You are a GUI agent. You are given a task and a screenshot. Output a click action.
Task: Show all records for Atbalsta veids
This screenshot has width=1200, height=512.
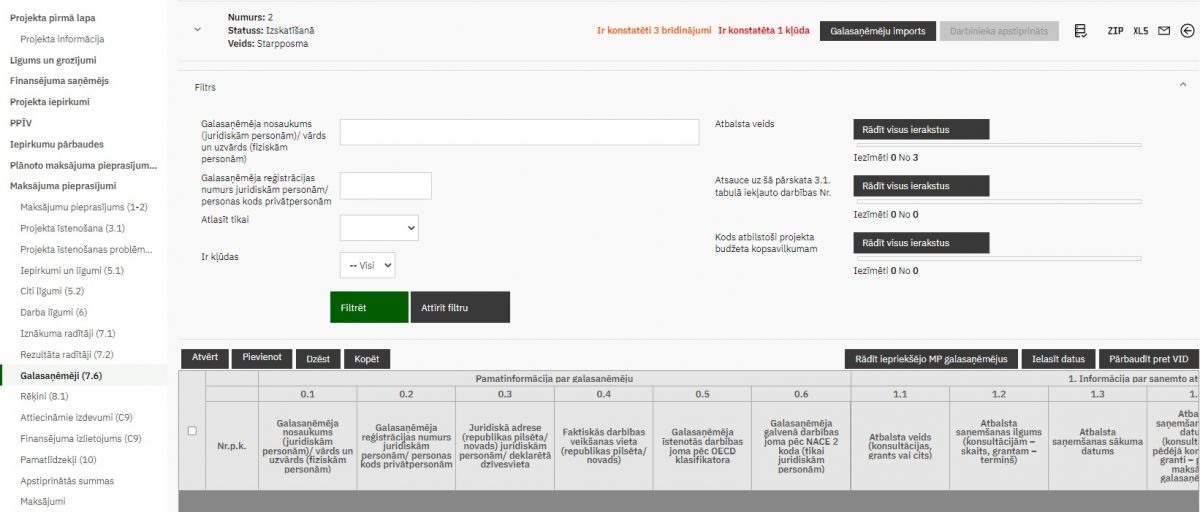tap(920, 129)
